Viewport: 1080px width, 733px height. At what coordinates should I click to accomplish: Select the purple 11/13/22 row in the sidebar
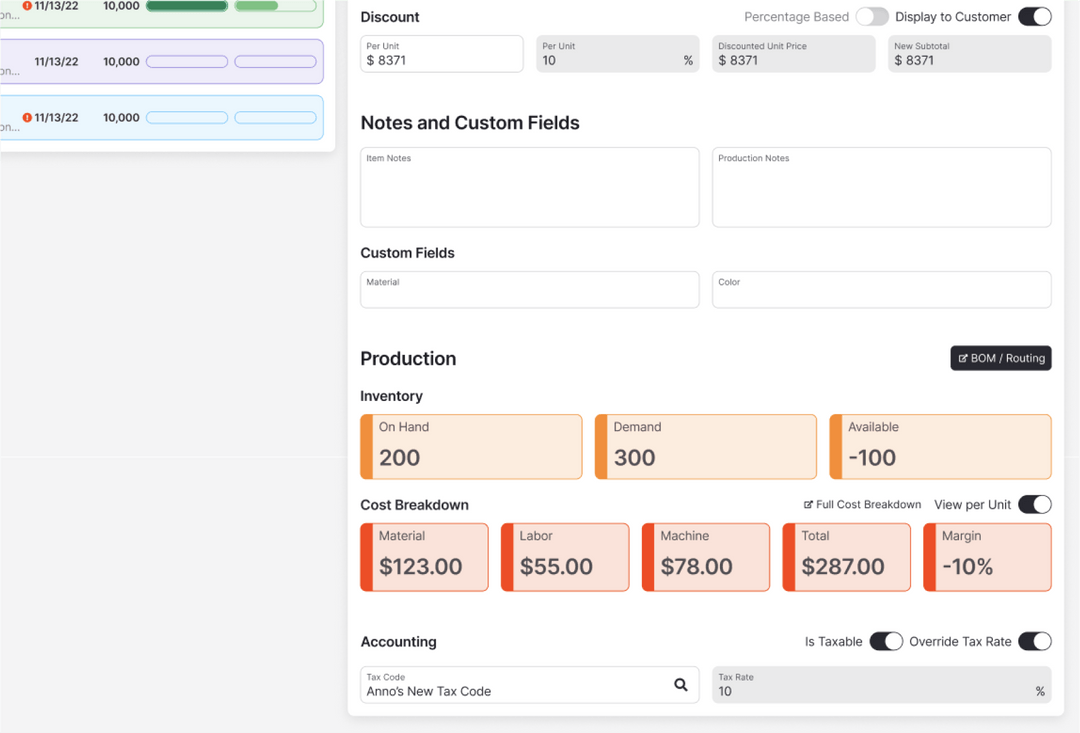pyautogui.click(x=160, y=61)
